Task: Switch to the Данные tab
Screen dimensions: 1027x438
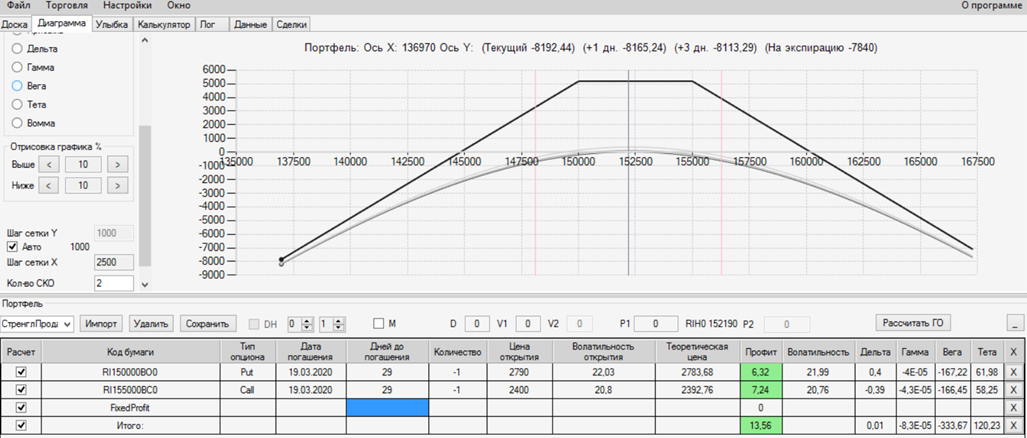Action: [250, 24]
